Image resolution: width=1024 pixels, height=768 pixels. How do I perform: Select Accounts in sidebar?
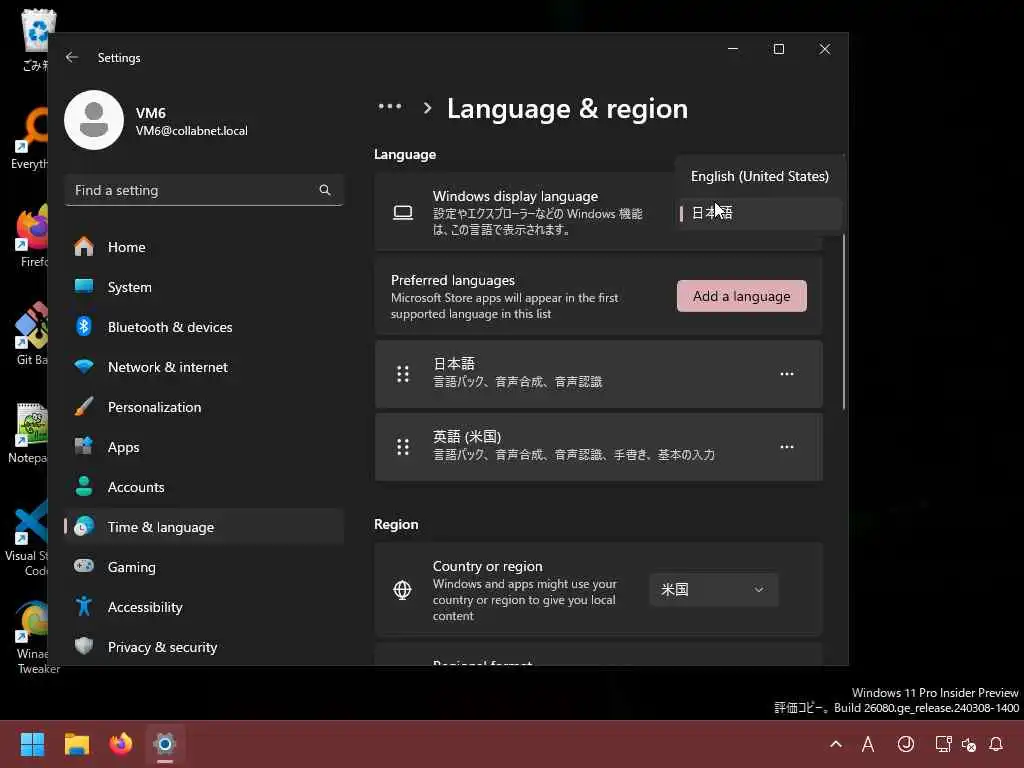[204, 487]
